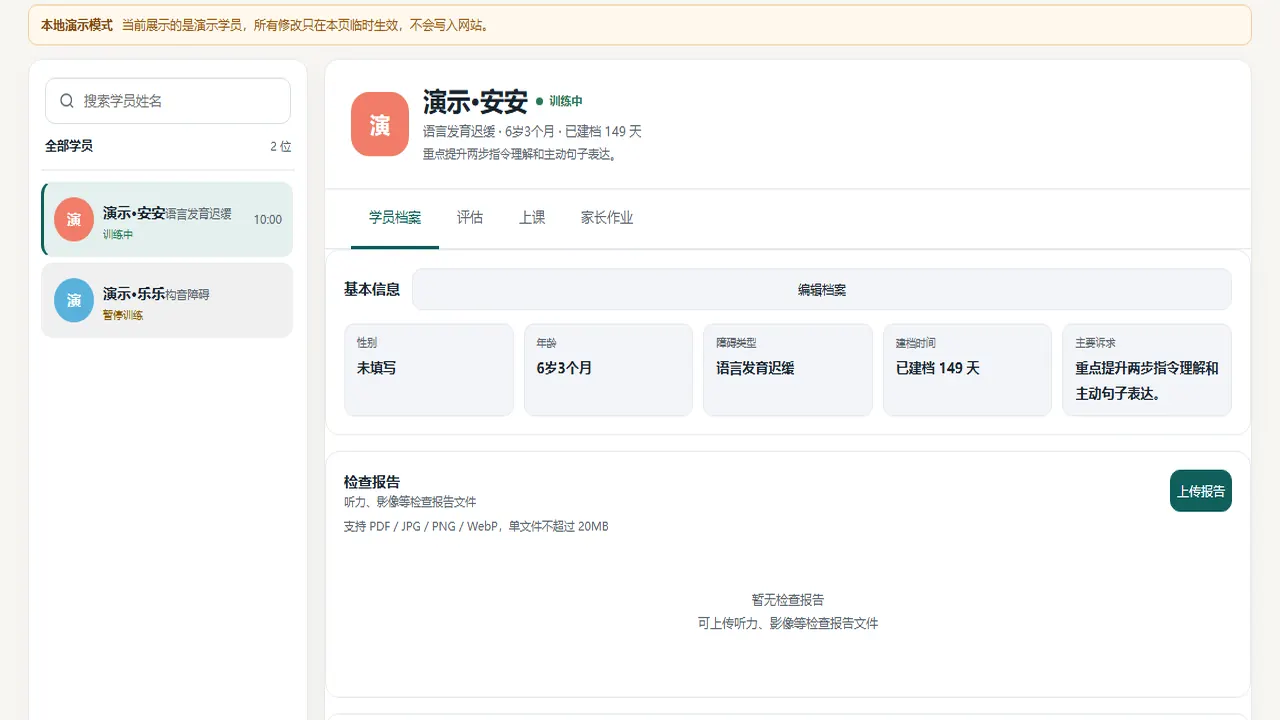This screenshot has height=720, width=1280.
Task: Click the 训练中 status badge in the header
Action: [x=559, y=101]
